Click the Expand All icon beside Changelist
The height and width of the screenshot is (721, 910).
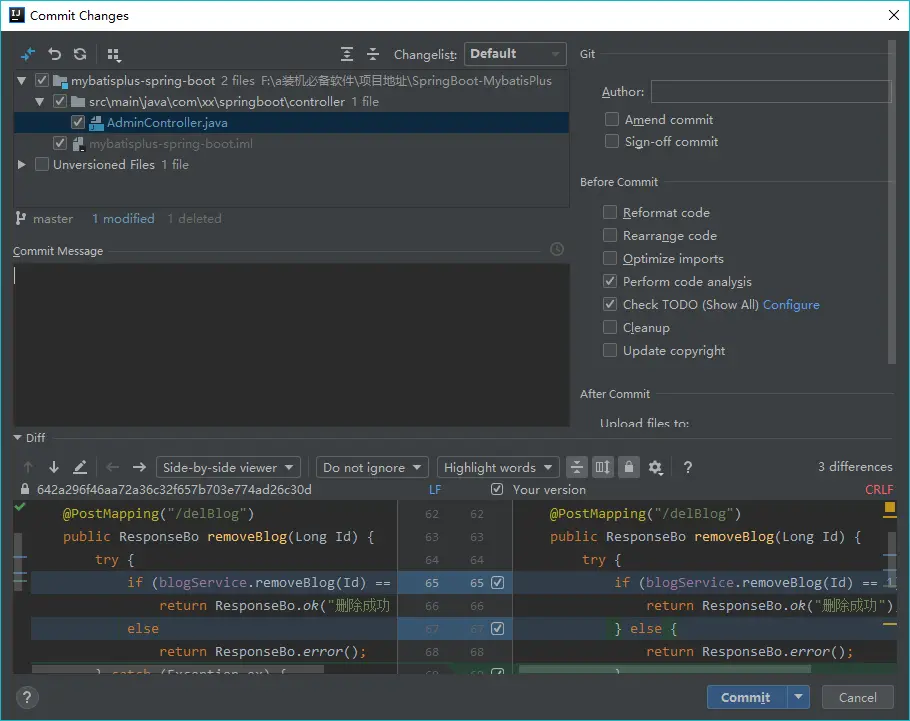point(346,54)
